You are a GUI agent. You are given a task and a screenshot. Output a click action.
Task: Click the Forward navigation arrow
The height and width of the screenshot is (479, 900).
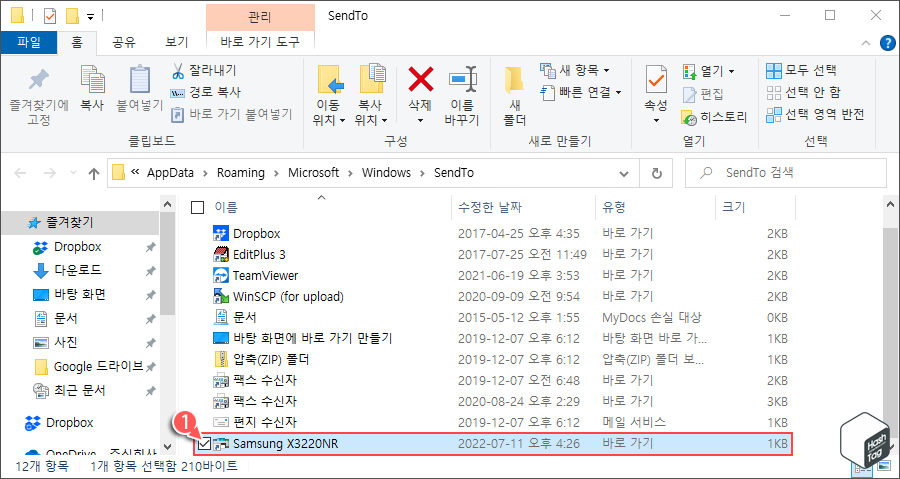tap(50, 173)
